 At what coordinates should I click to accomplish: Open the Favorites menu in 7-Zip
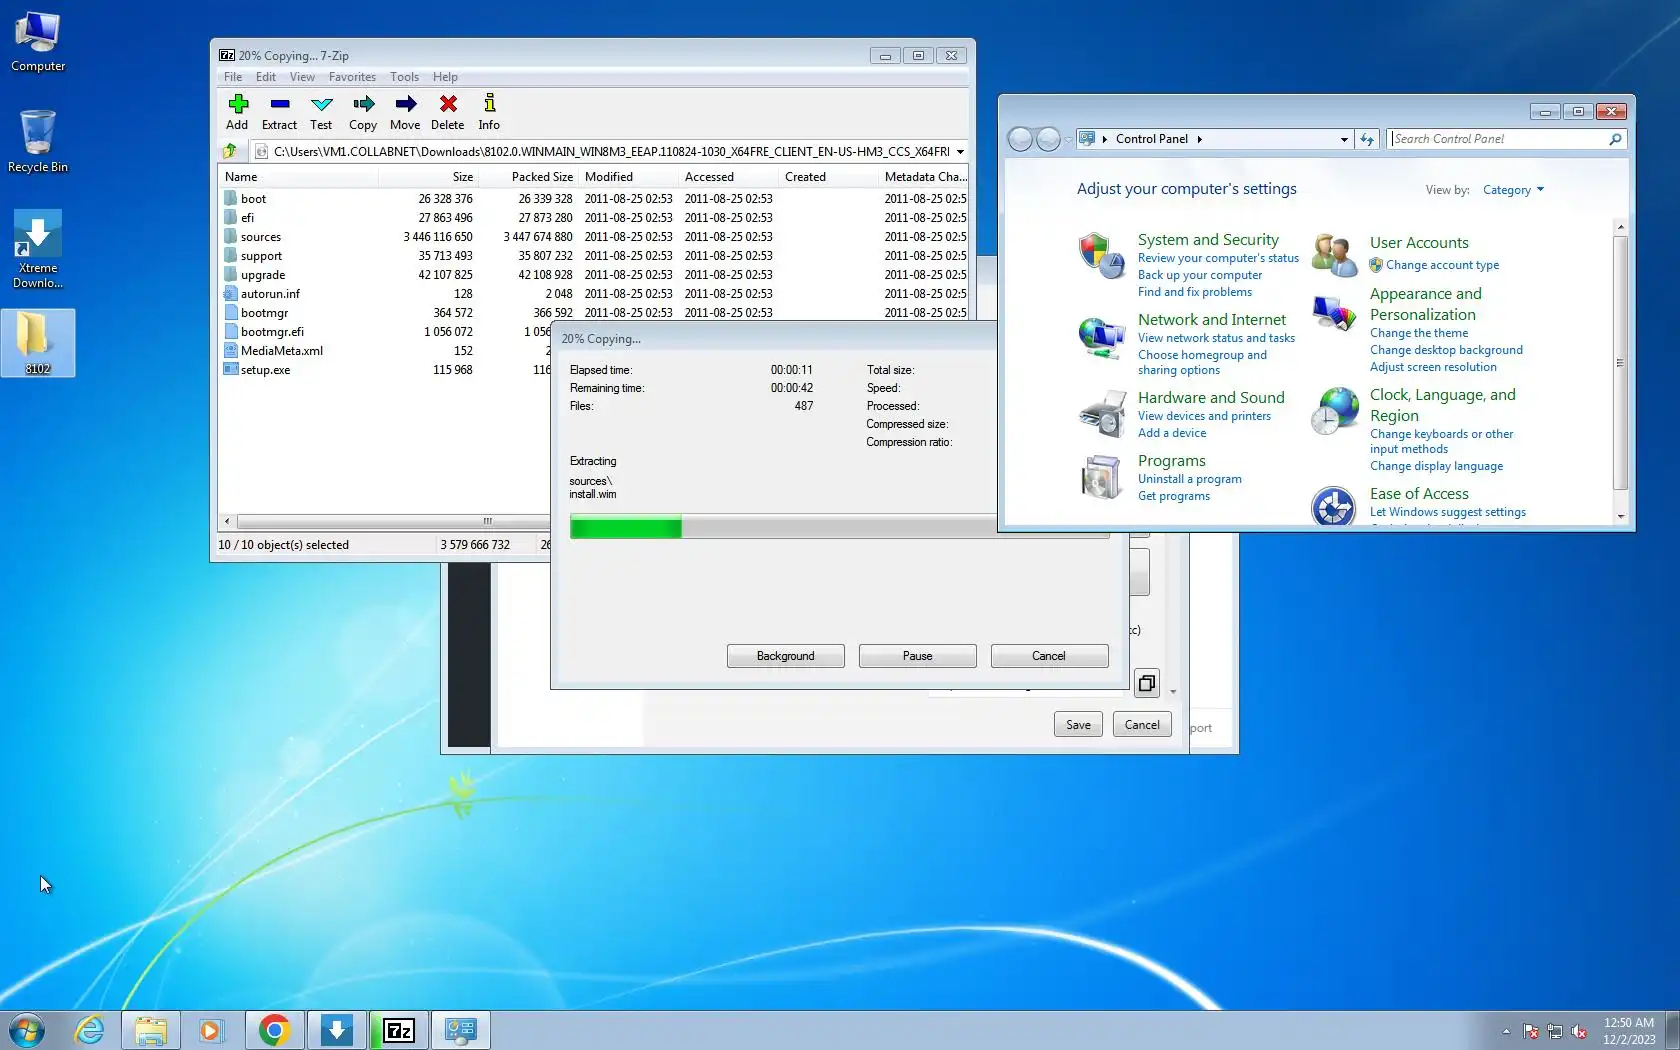[352, 77]
